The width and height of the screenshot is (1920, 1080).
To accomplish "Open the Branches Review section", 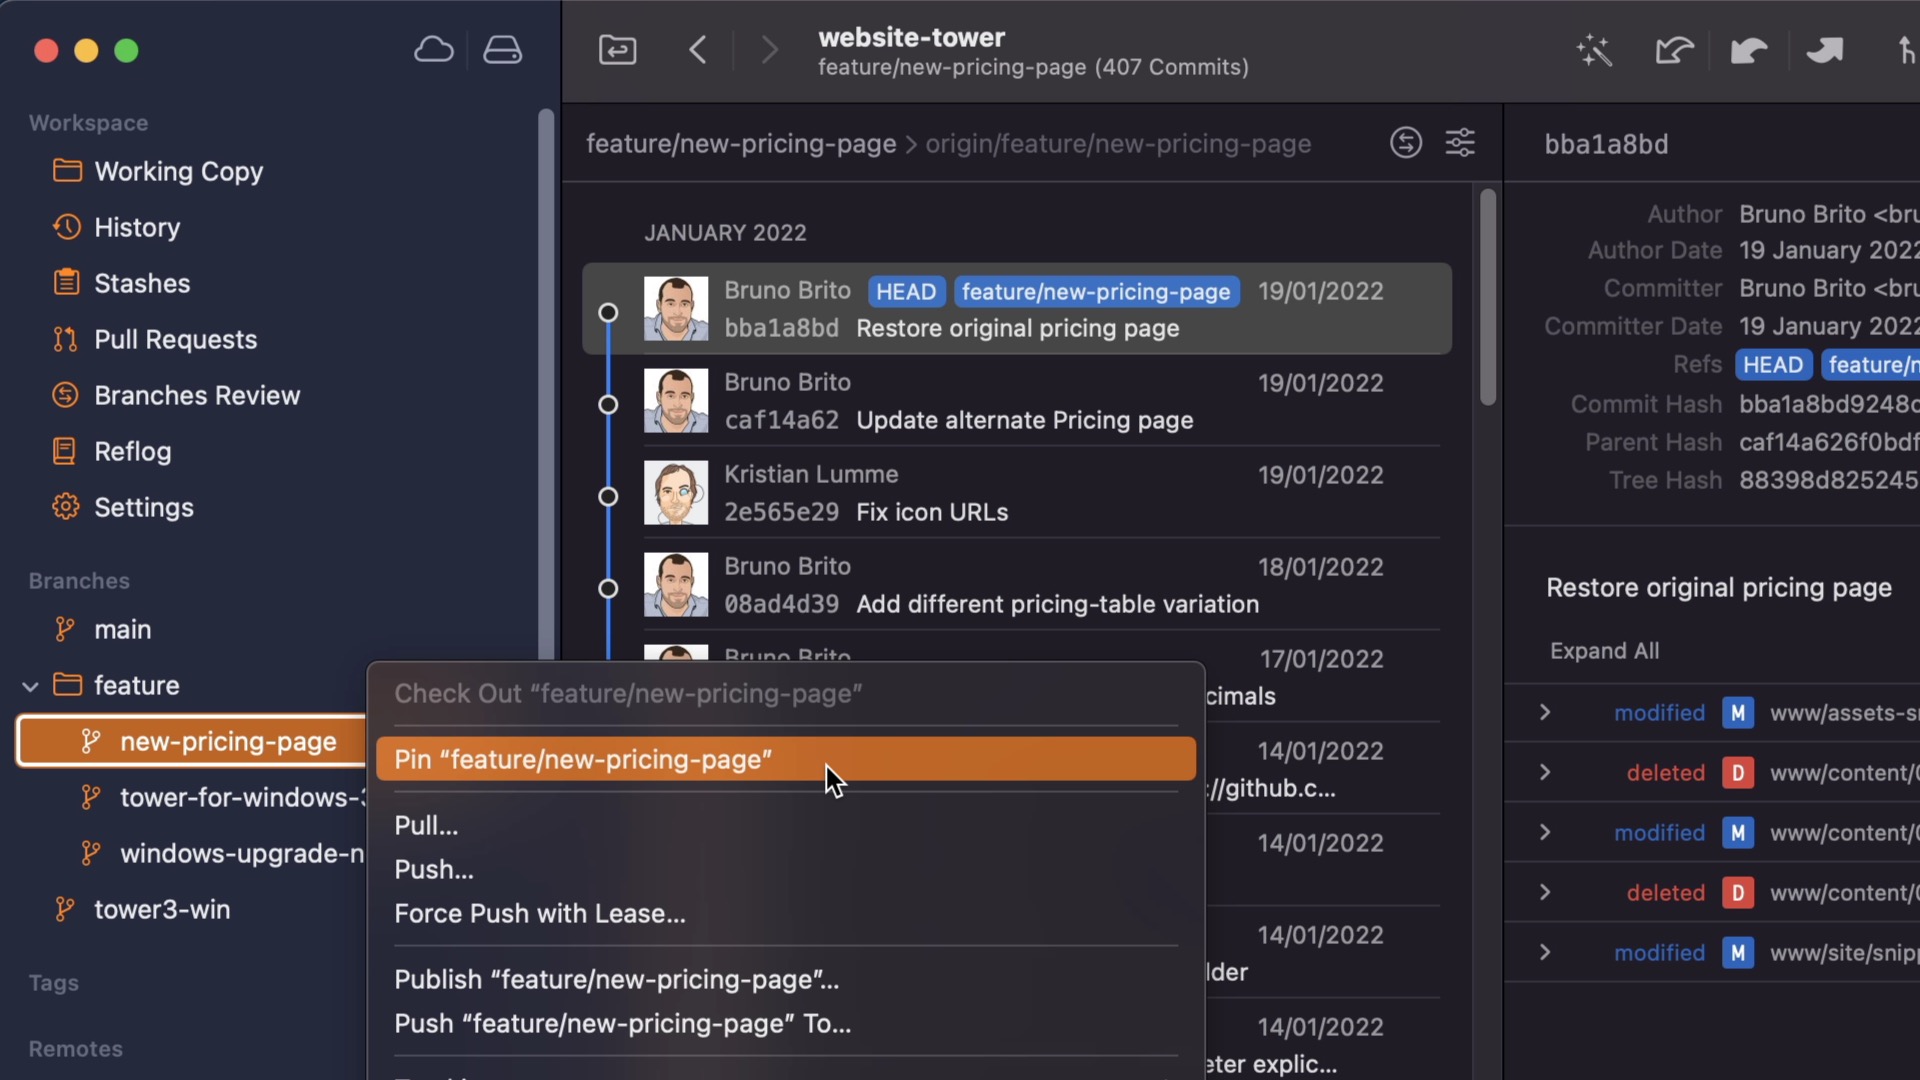I will 197,395.
